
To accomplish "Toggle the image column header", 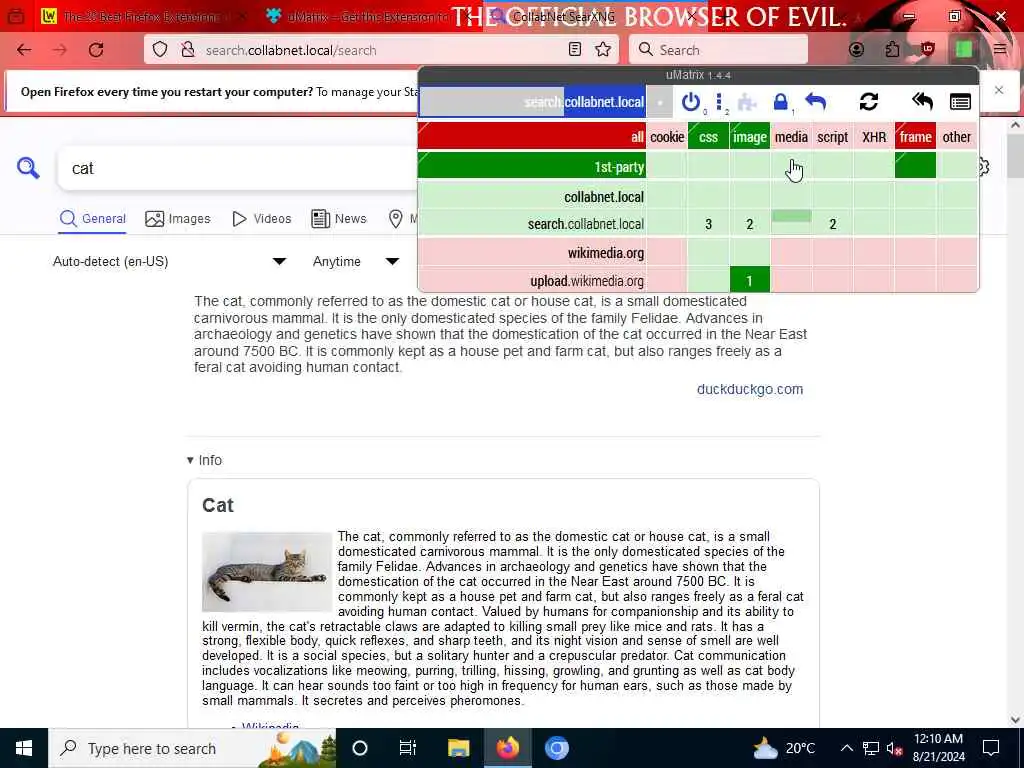I will 750,136.
